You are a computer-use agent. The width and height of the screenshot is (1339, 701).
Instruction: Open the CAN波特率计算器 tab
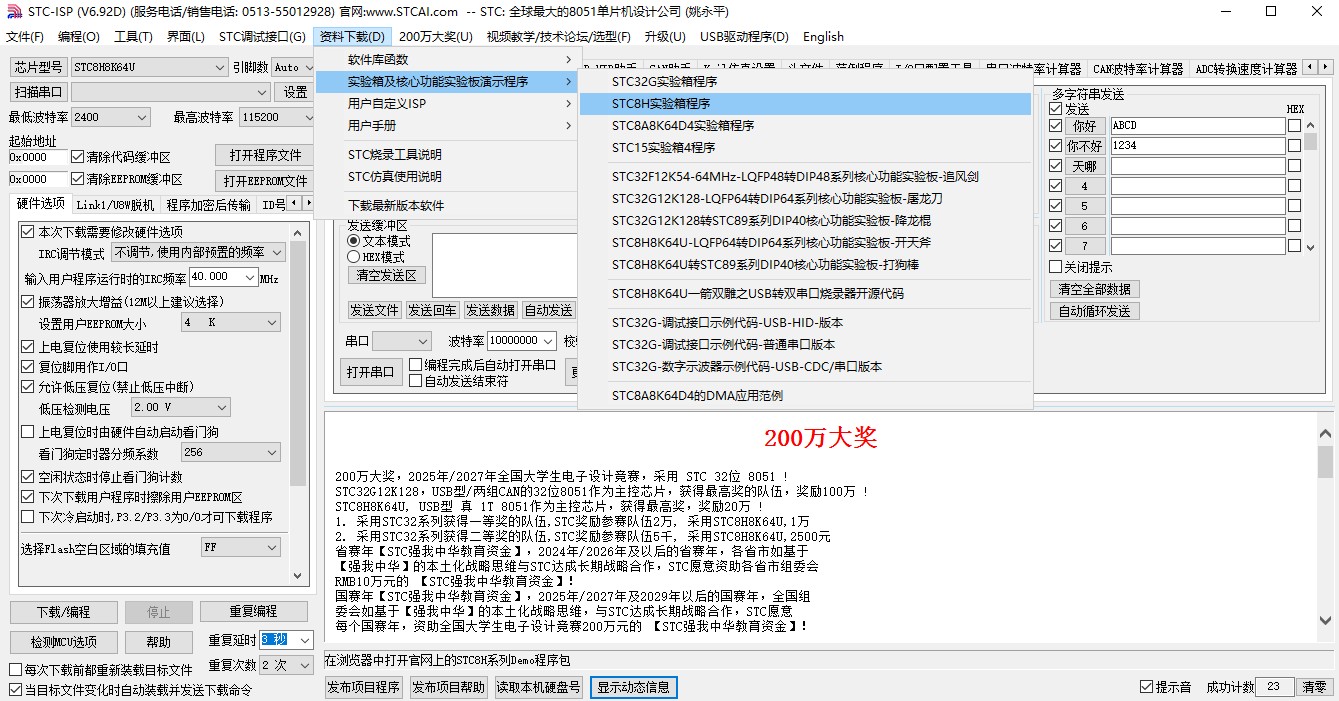[1138, 69]
